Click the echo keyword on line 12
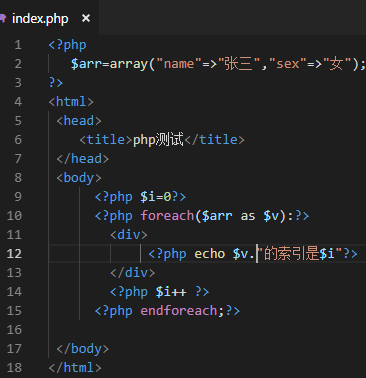The height and width of the screenshot is (378, 366). pos(210,254)
